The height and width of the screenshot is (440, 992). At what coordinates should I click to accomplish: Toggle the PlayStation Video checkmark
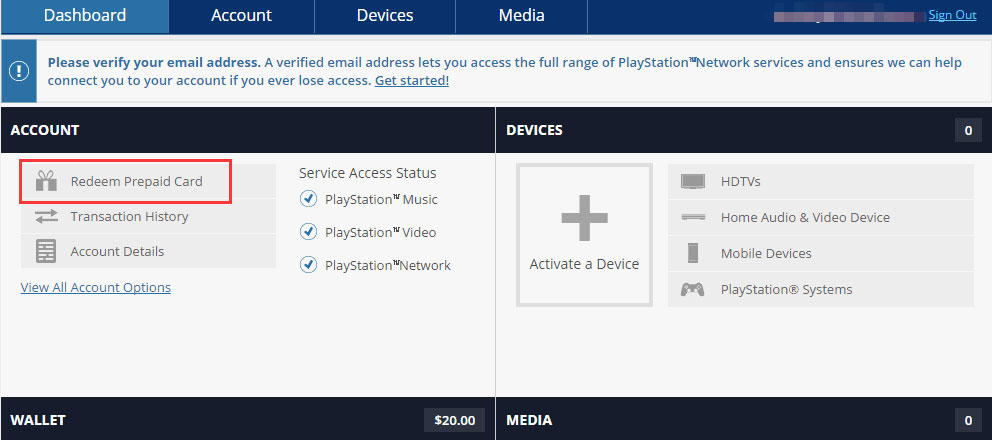click(x=309, y=232)
